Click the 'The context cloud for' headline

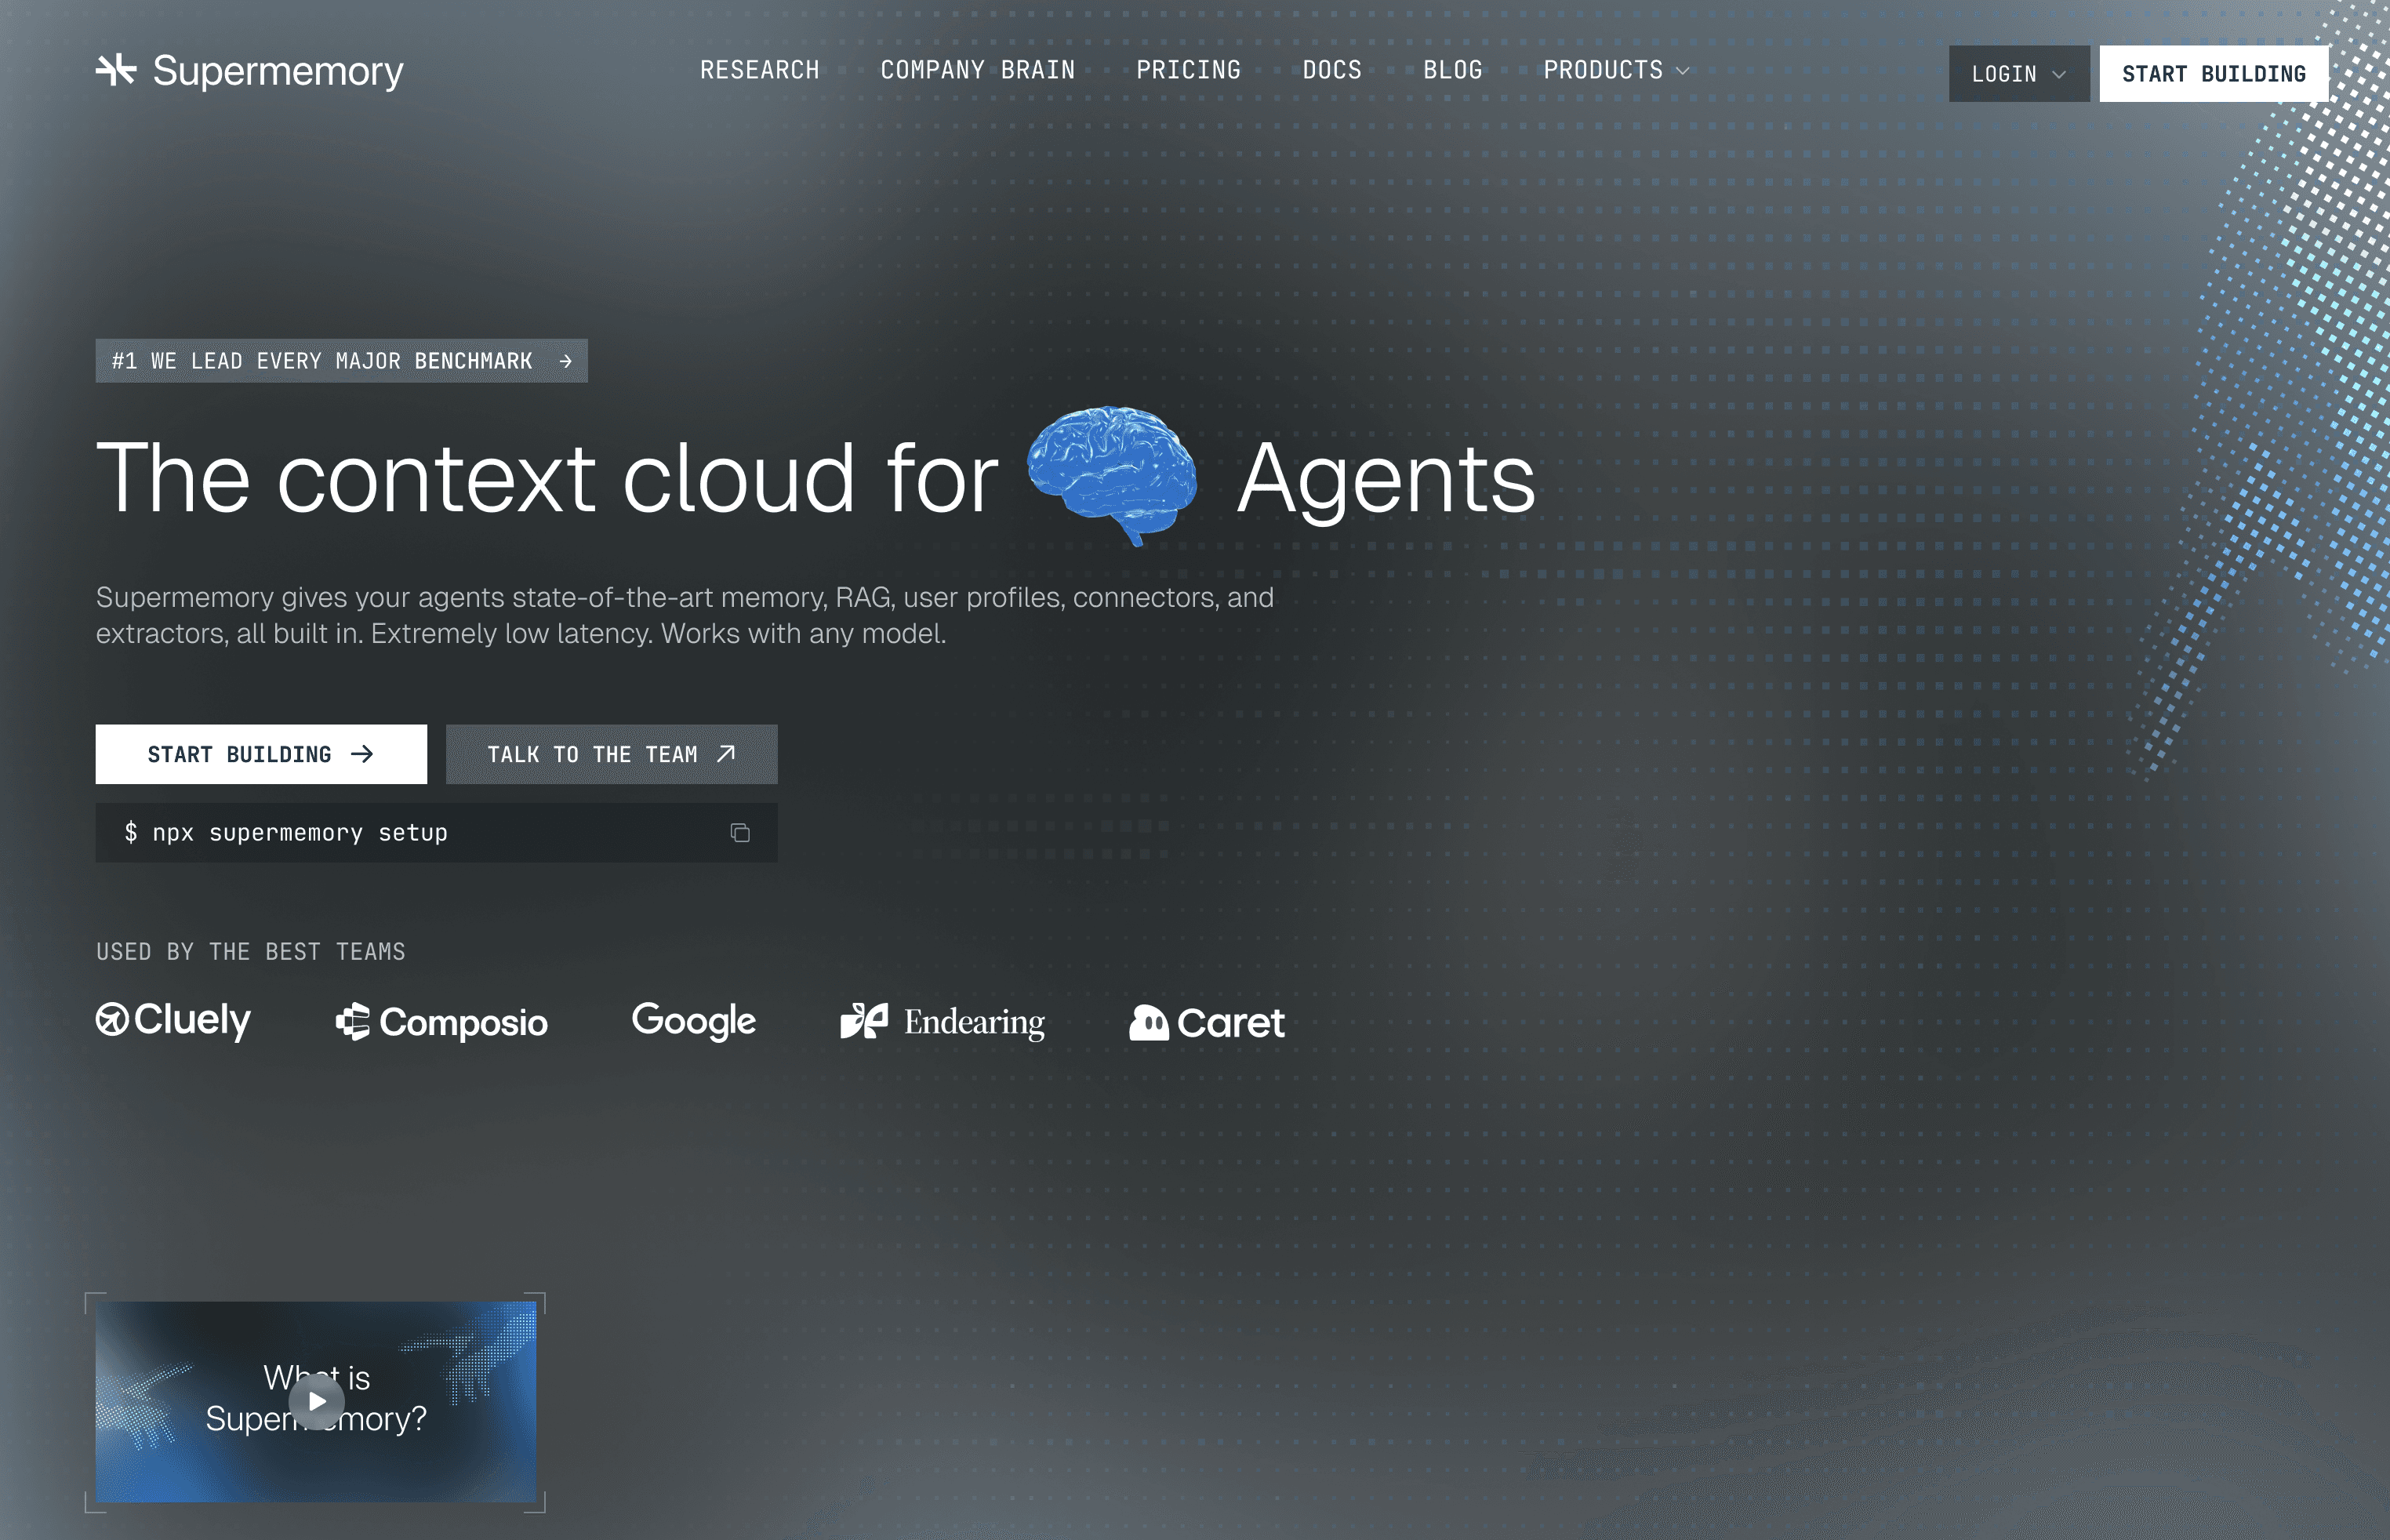click(x=547, y=479)
